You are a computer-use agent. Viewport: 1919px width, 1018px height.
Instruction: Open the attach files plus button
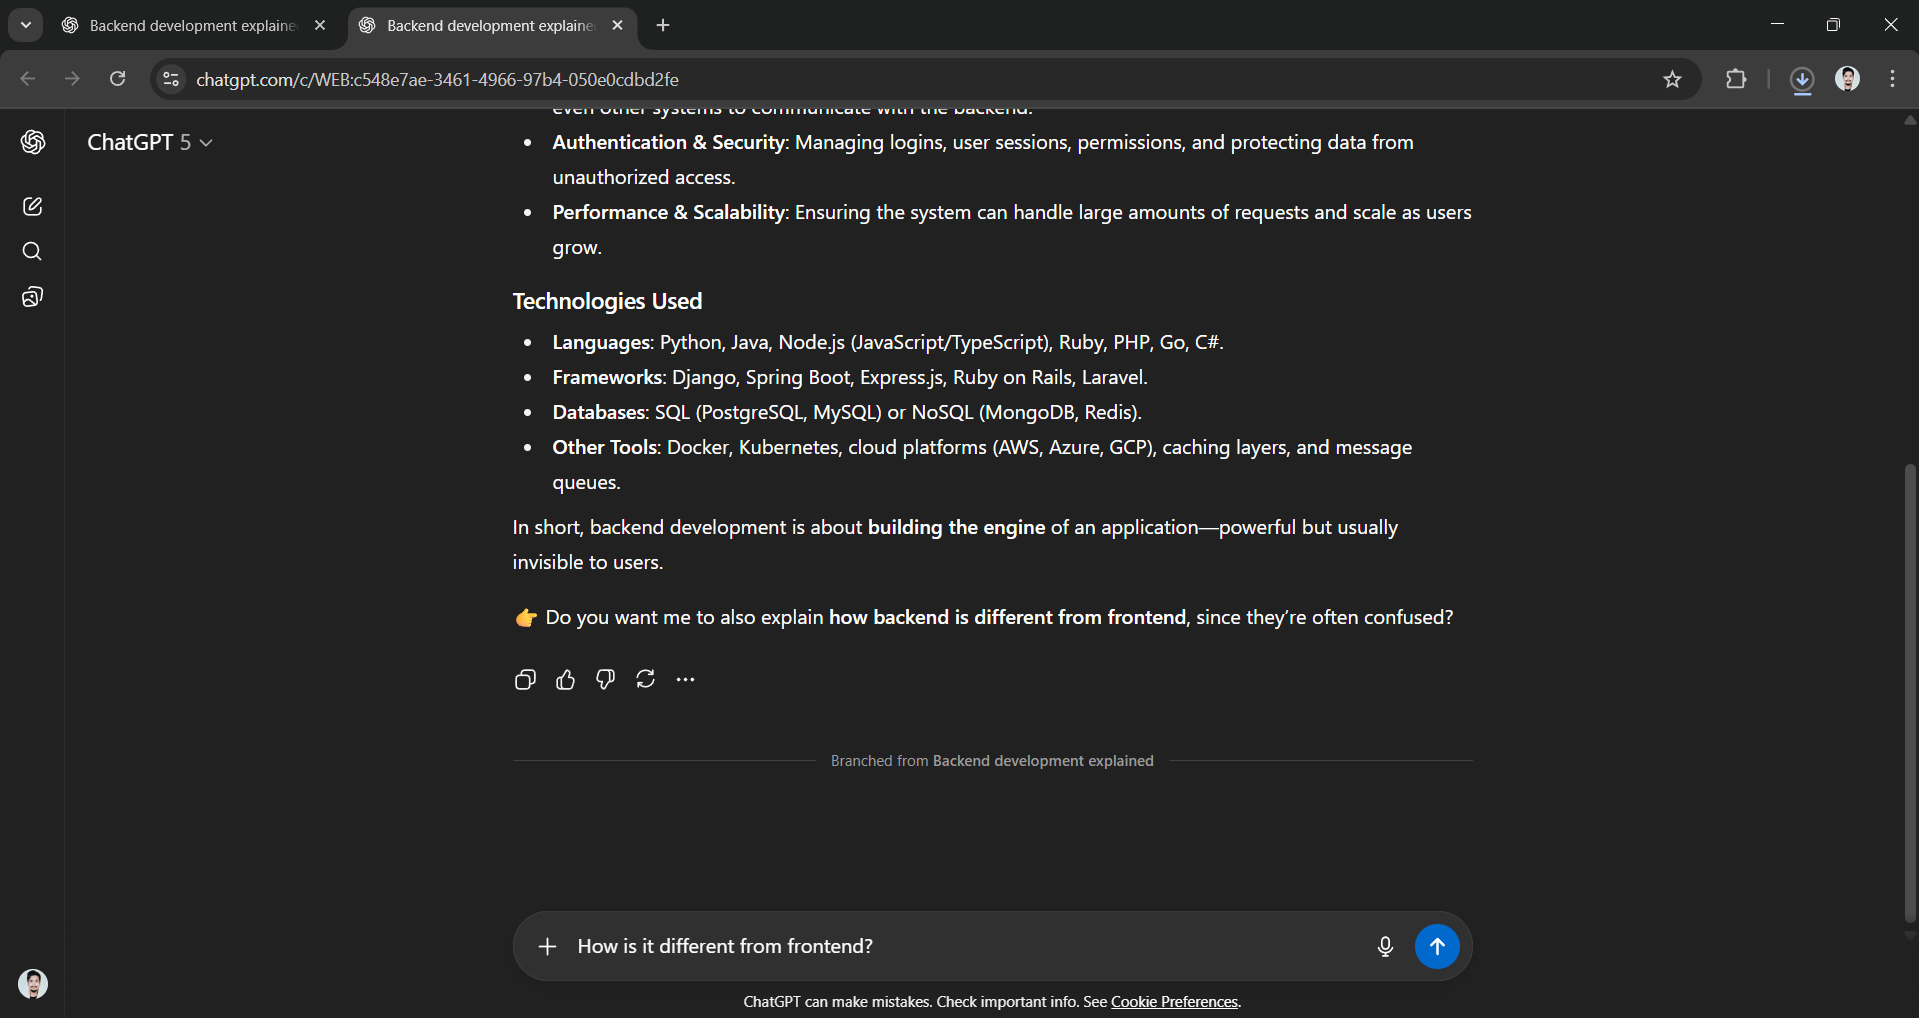547,946
